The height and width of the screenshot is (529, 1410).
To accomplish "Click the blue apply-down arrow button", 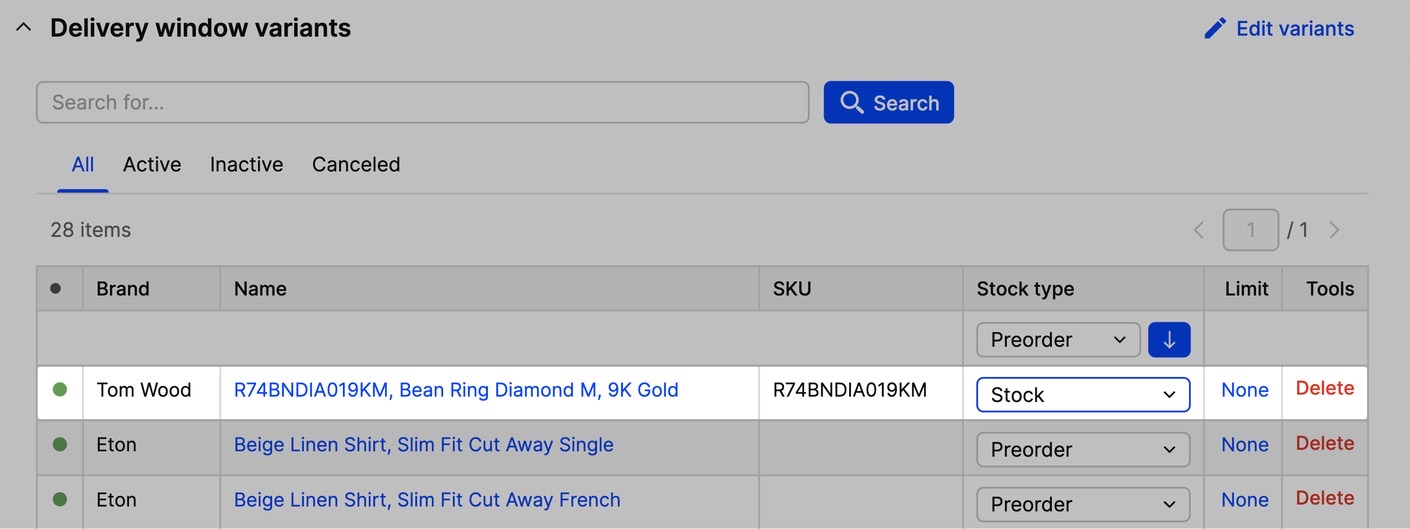I will tap(1169, 340).
